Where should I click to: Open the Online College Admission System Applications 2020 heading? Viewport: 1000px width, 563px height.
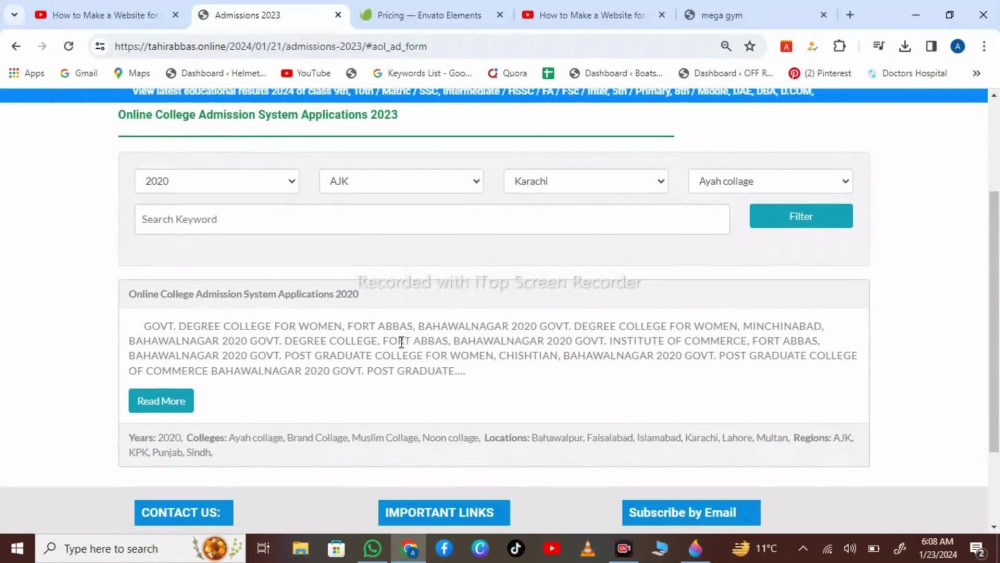(244, 294)
